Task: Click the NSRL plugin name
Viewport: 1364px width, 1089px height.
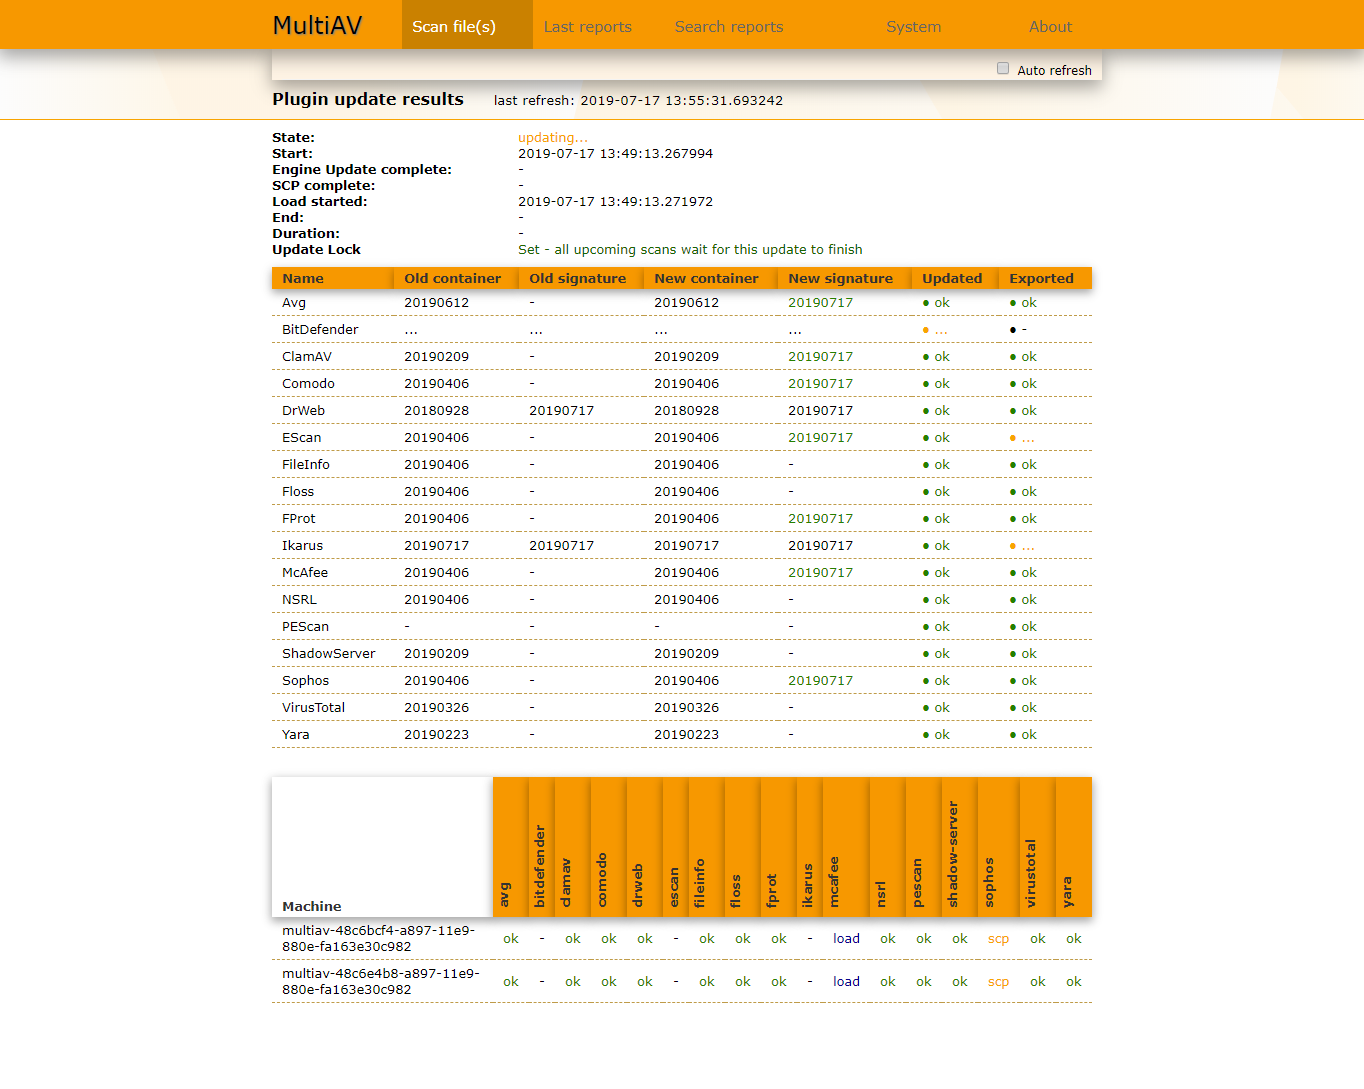Action: [x=299, y=600]
